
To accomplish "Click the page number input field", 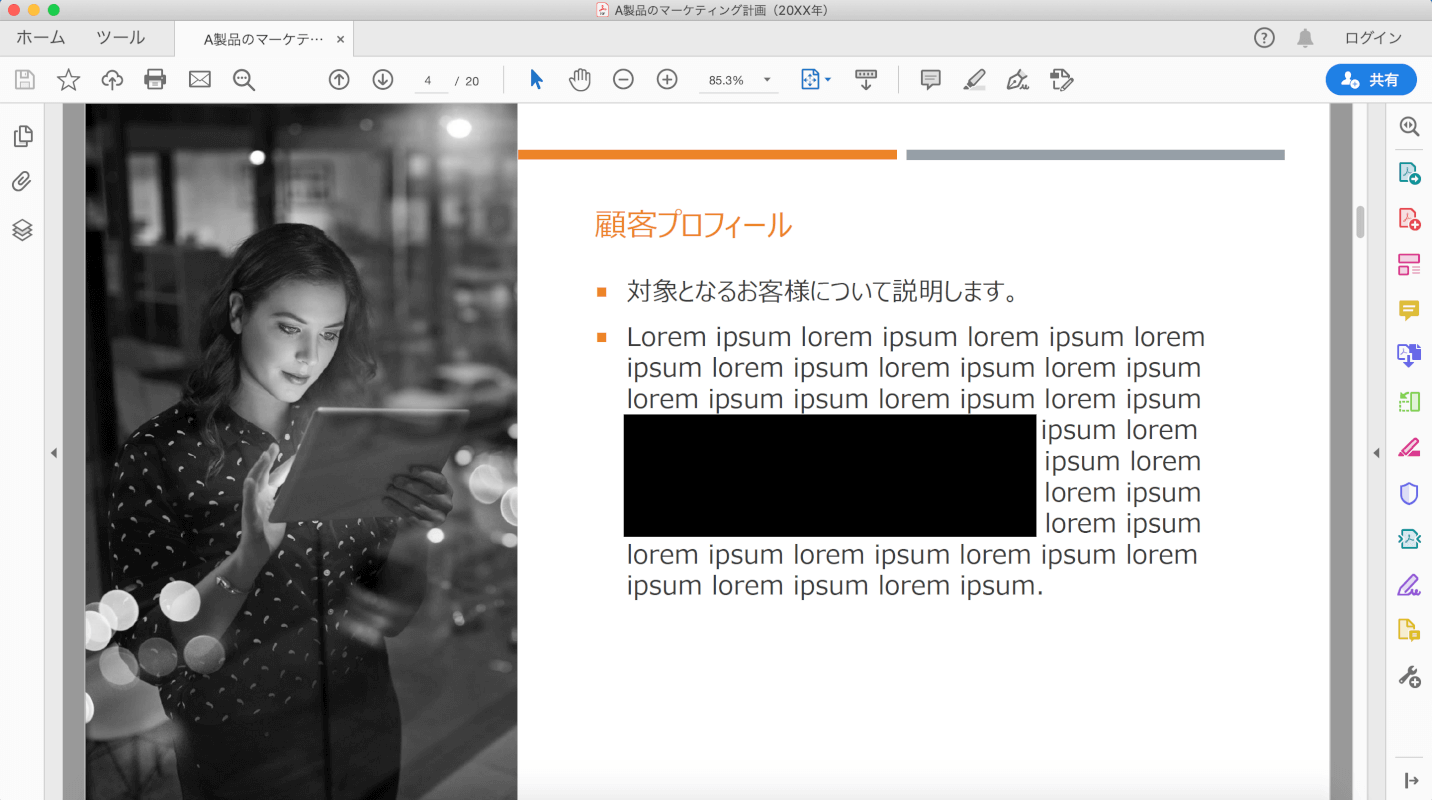I will click(429, 81).
